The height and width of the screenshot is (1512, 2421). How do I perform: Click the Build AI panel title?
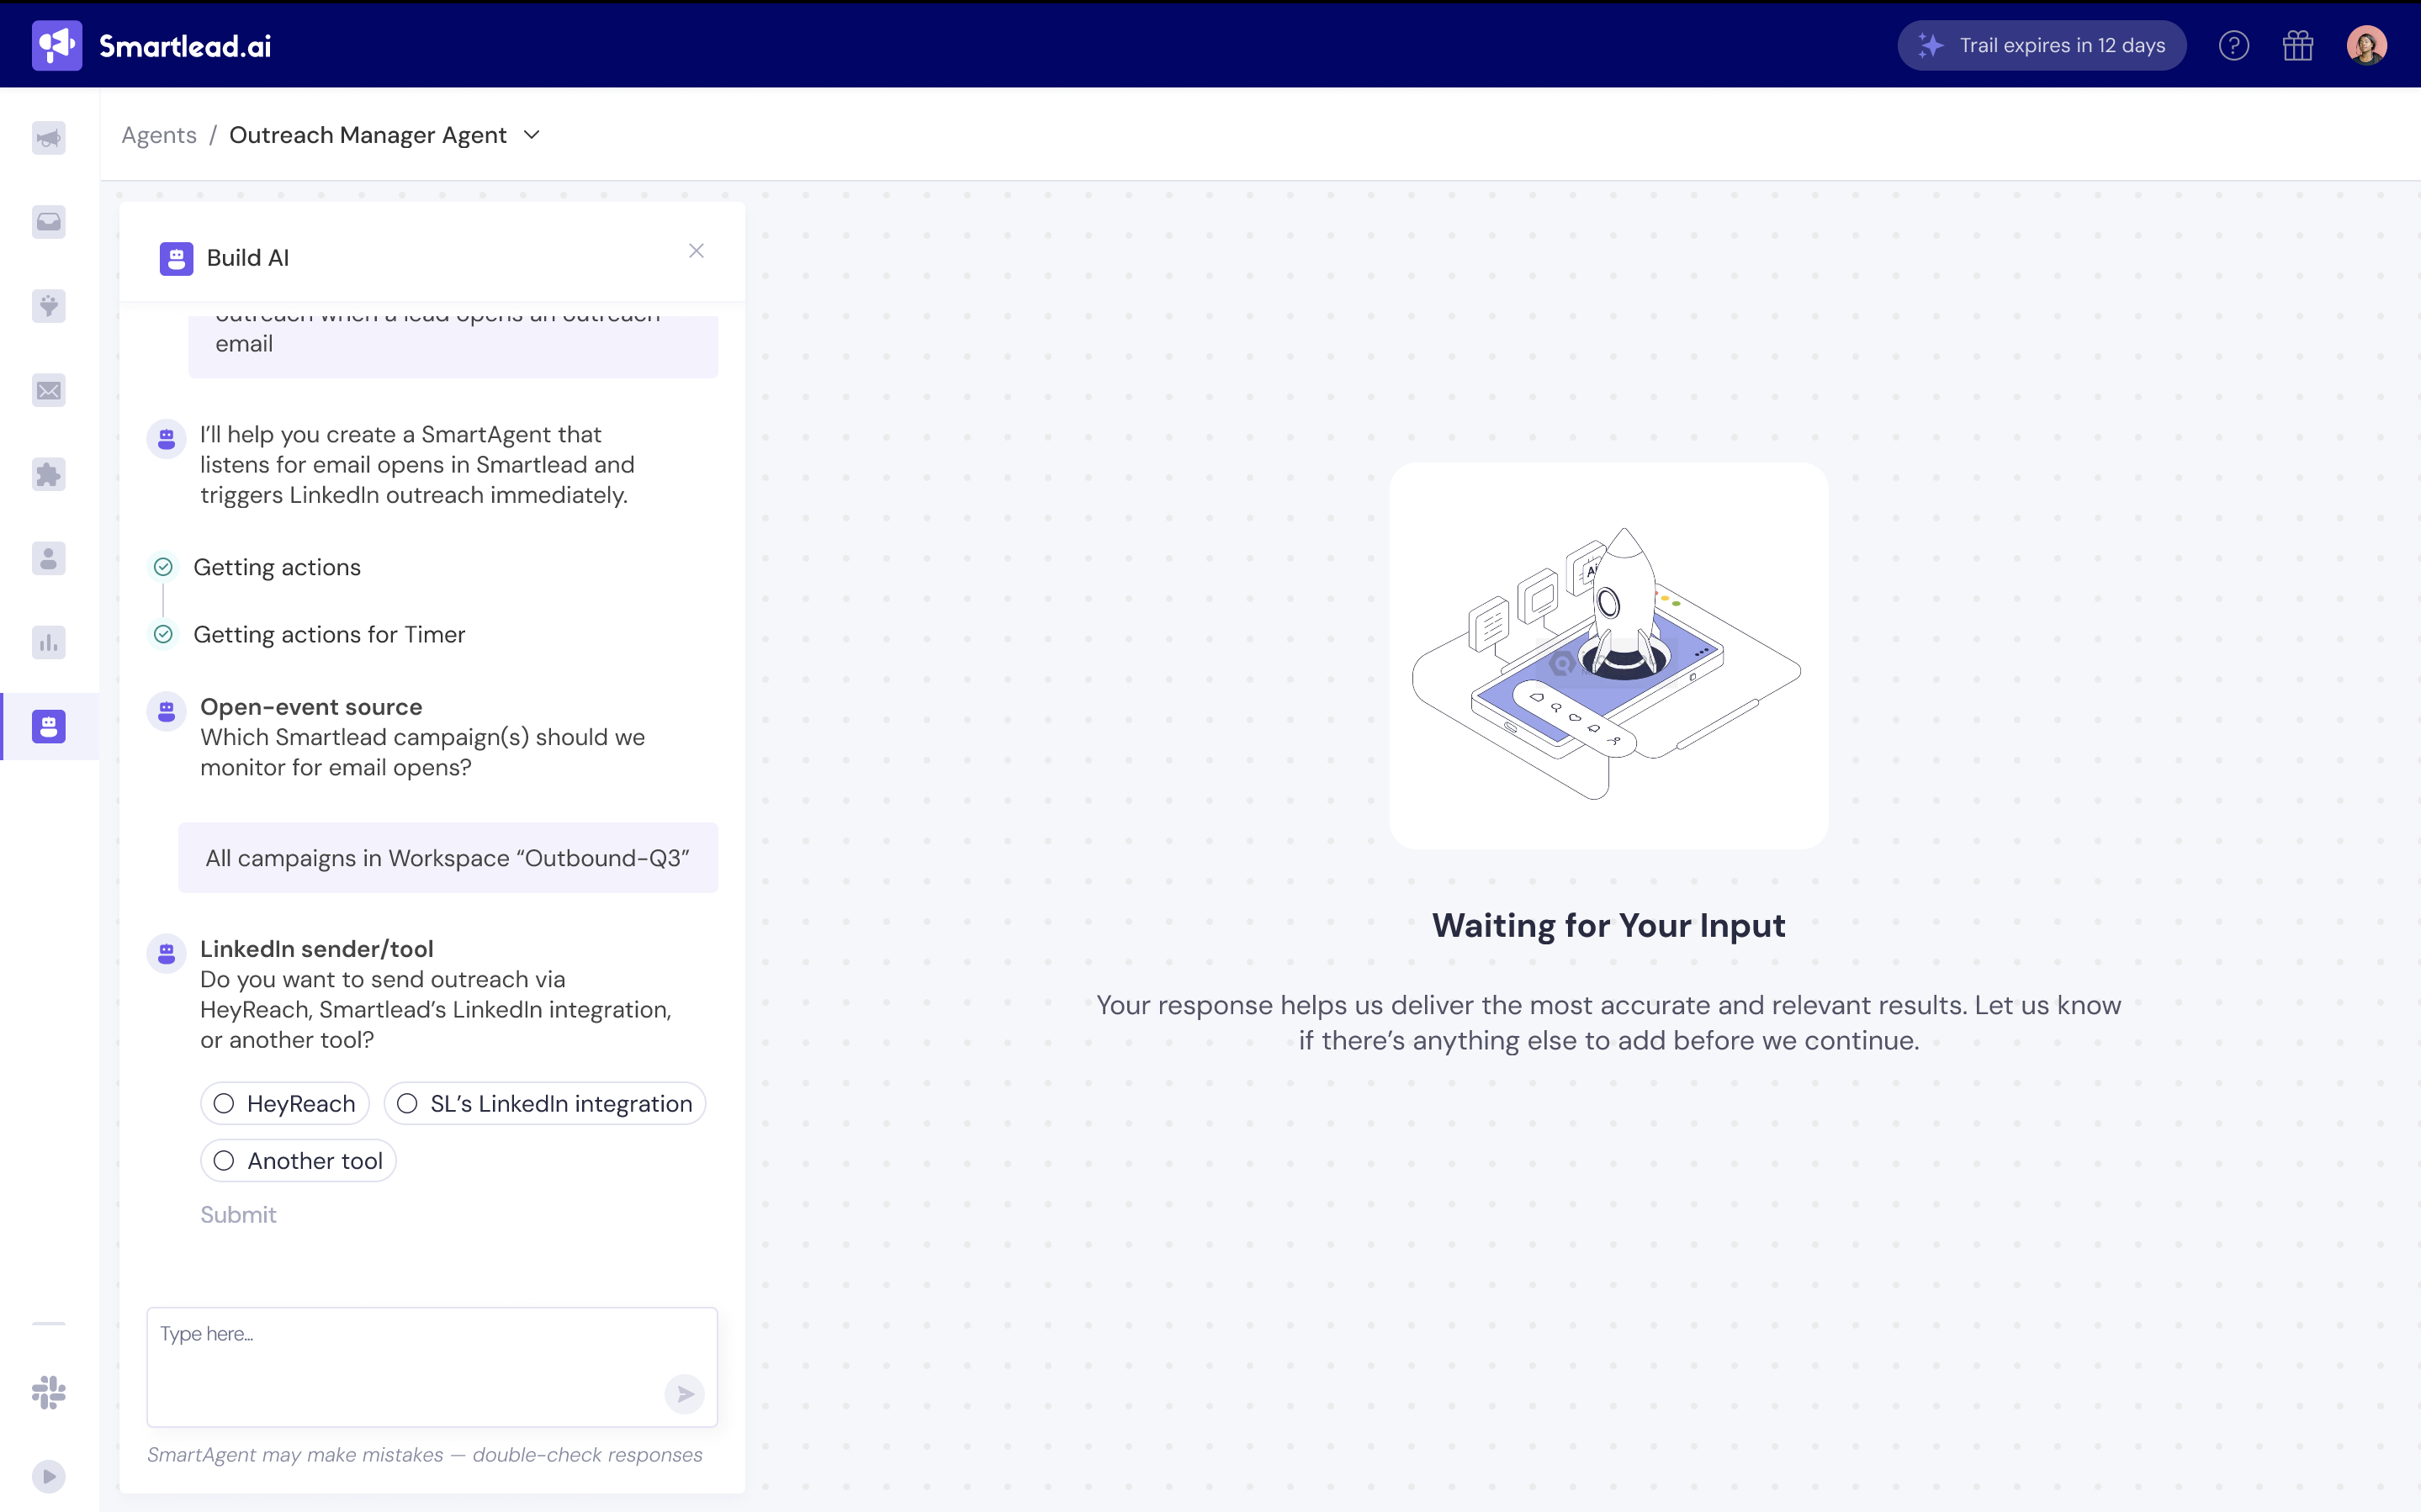click(248, 258)
